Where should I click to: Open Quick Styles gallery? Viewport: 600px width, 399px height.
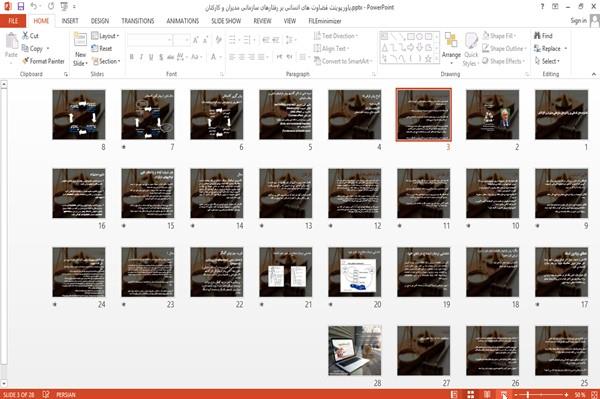pos(470,49)
